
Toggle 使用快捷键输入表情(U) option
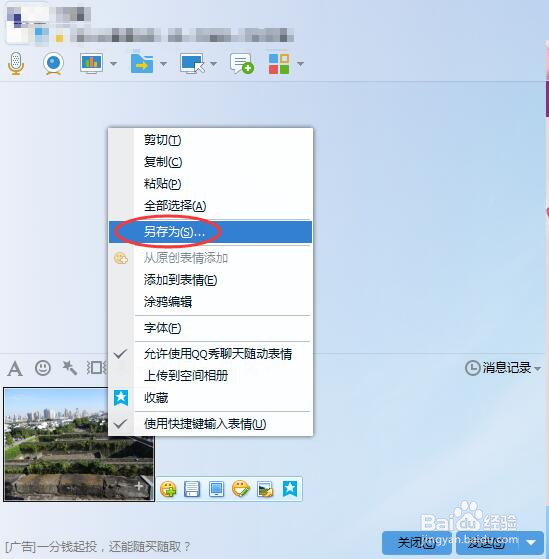(211, 424)
